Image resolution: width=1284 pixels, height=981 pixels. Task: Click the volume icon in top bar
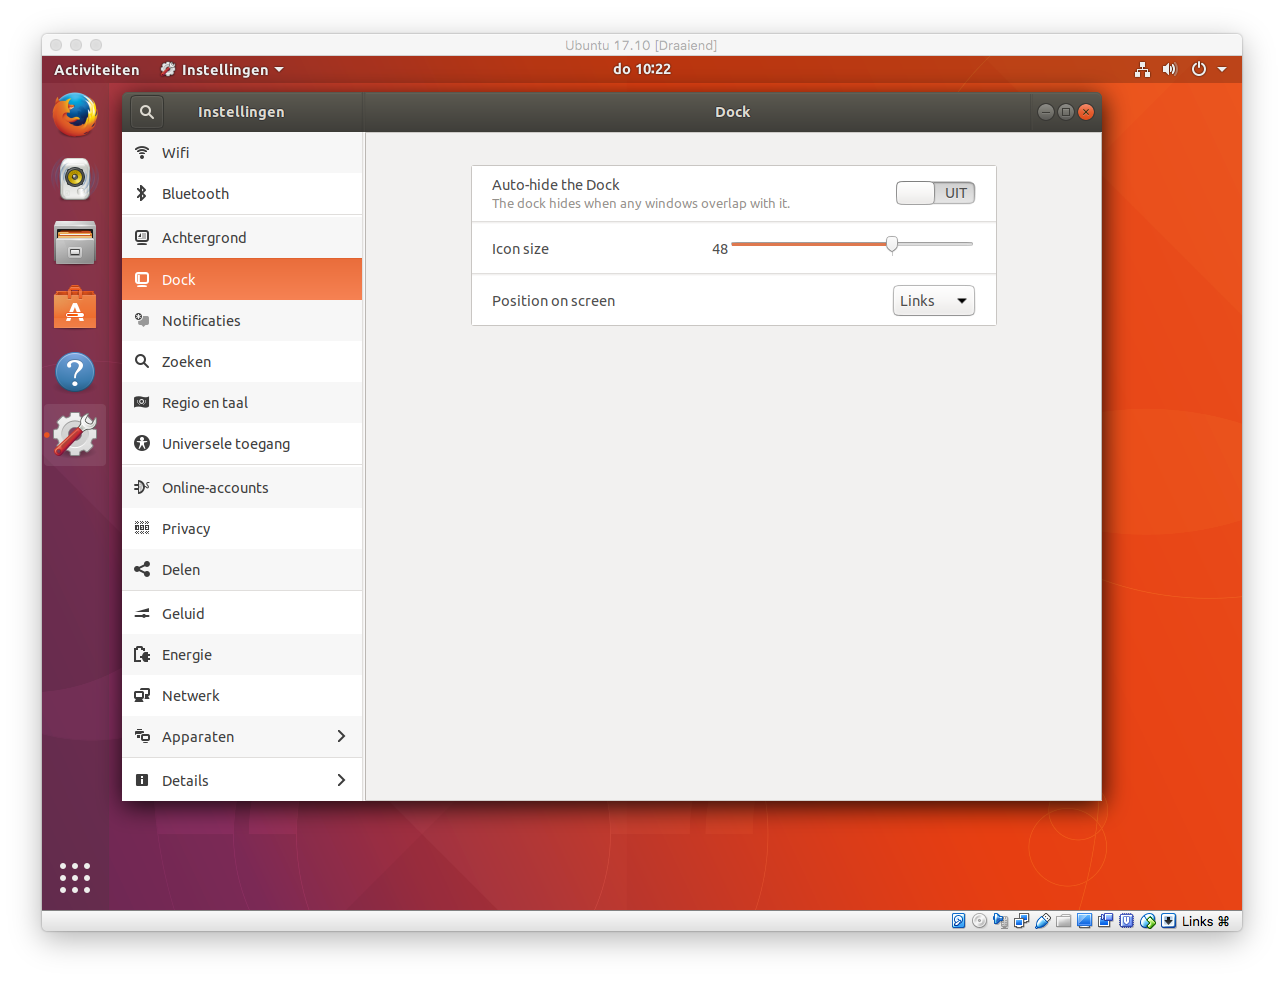tap(1169, 70)
